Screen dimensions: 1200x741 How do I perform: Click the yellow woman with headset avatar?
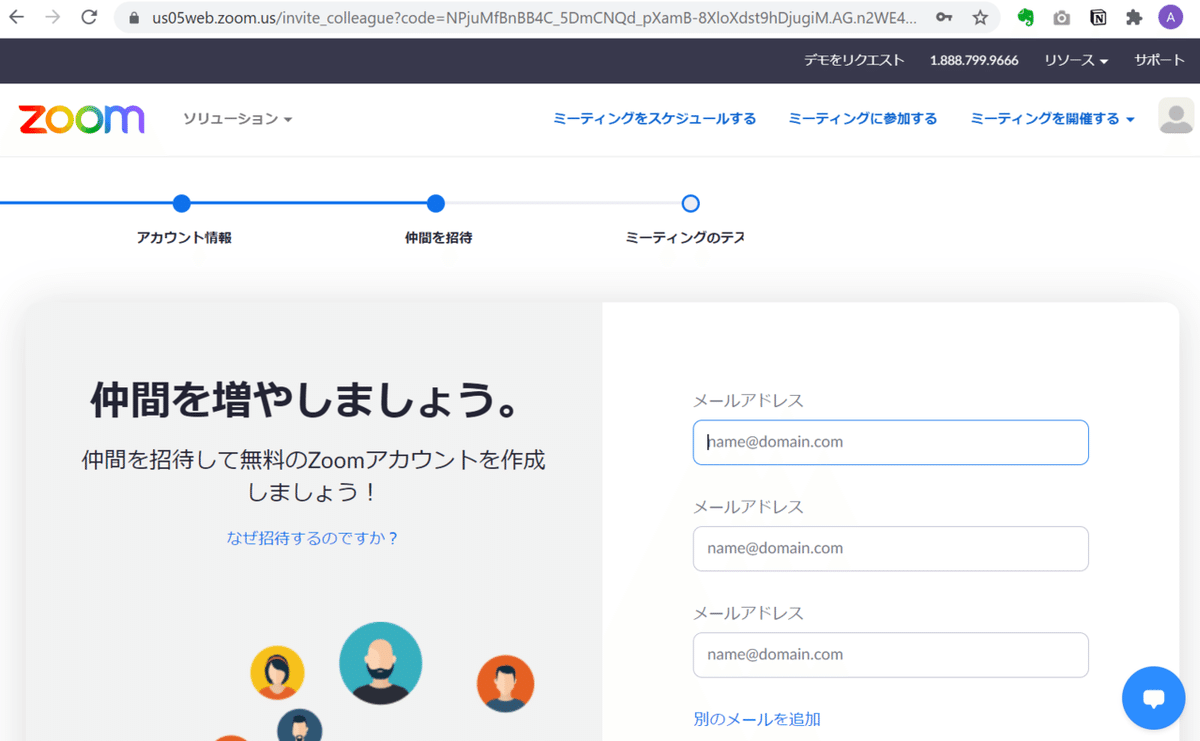(277, 672)
